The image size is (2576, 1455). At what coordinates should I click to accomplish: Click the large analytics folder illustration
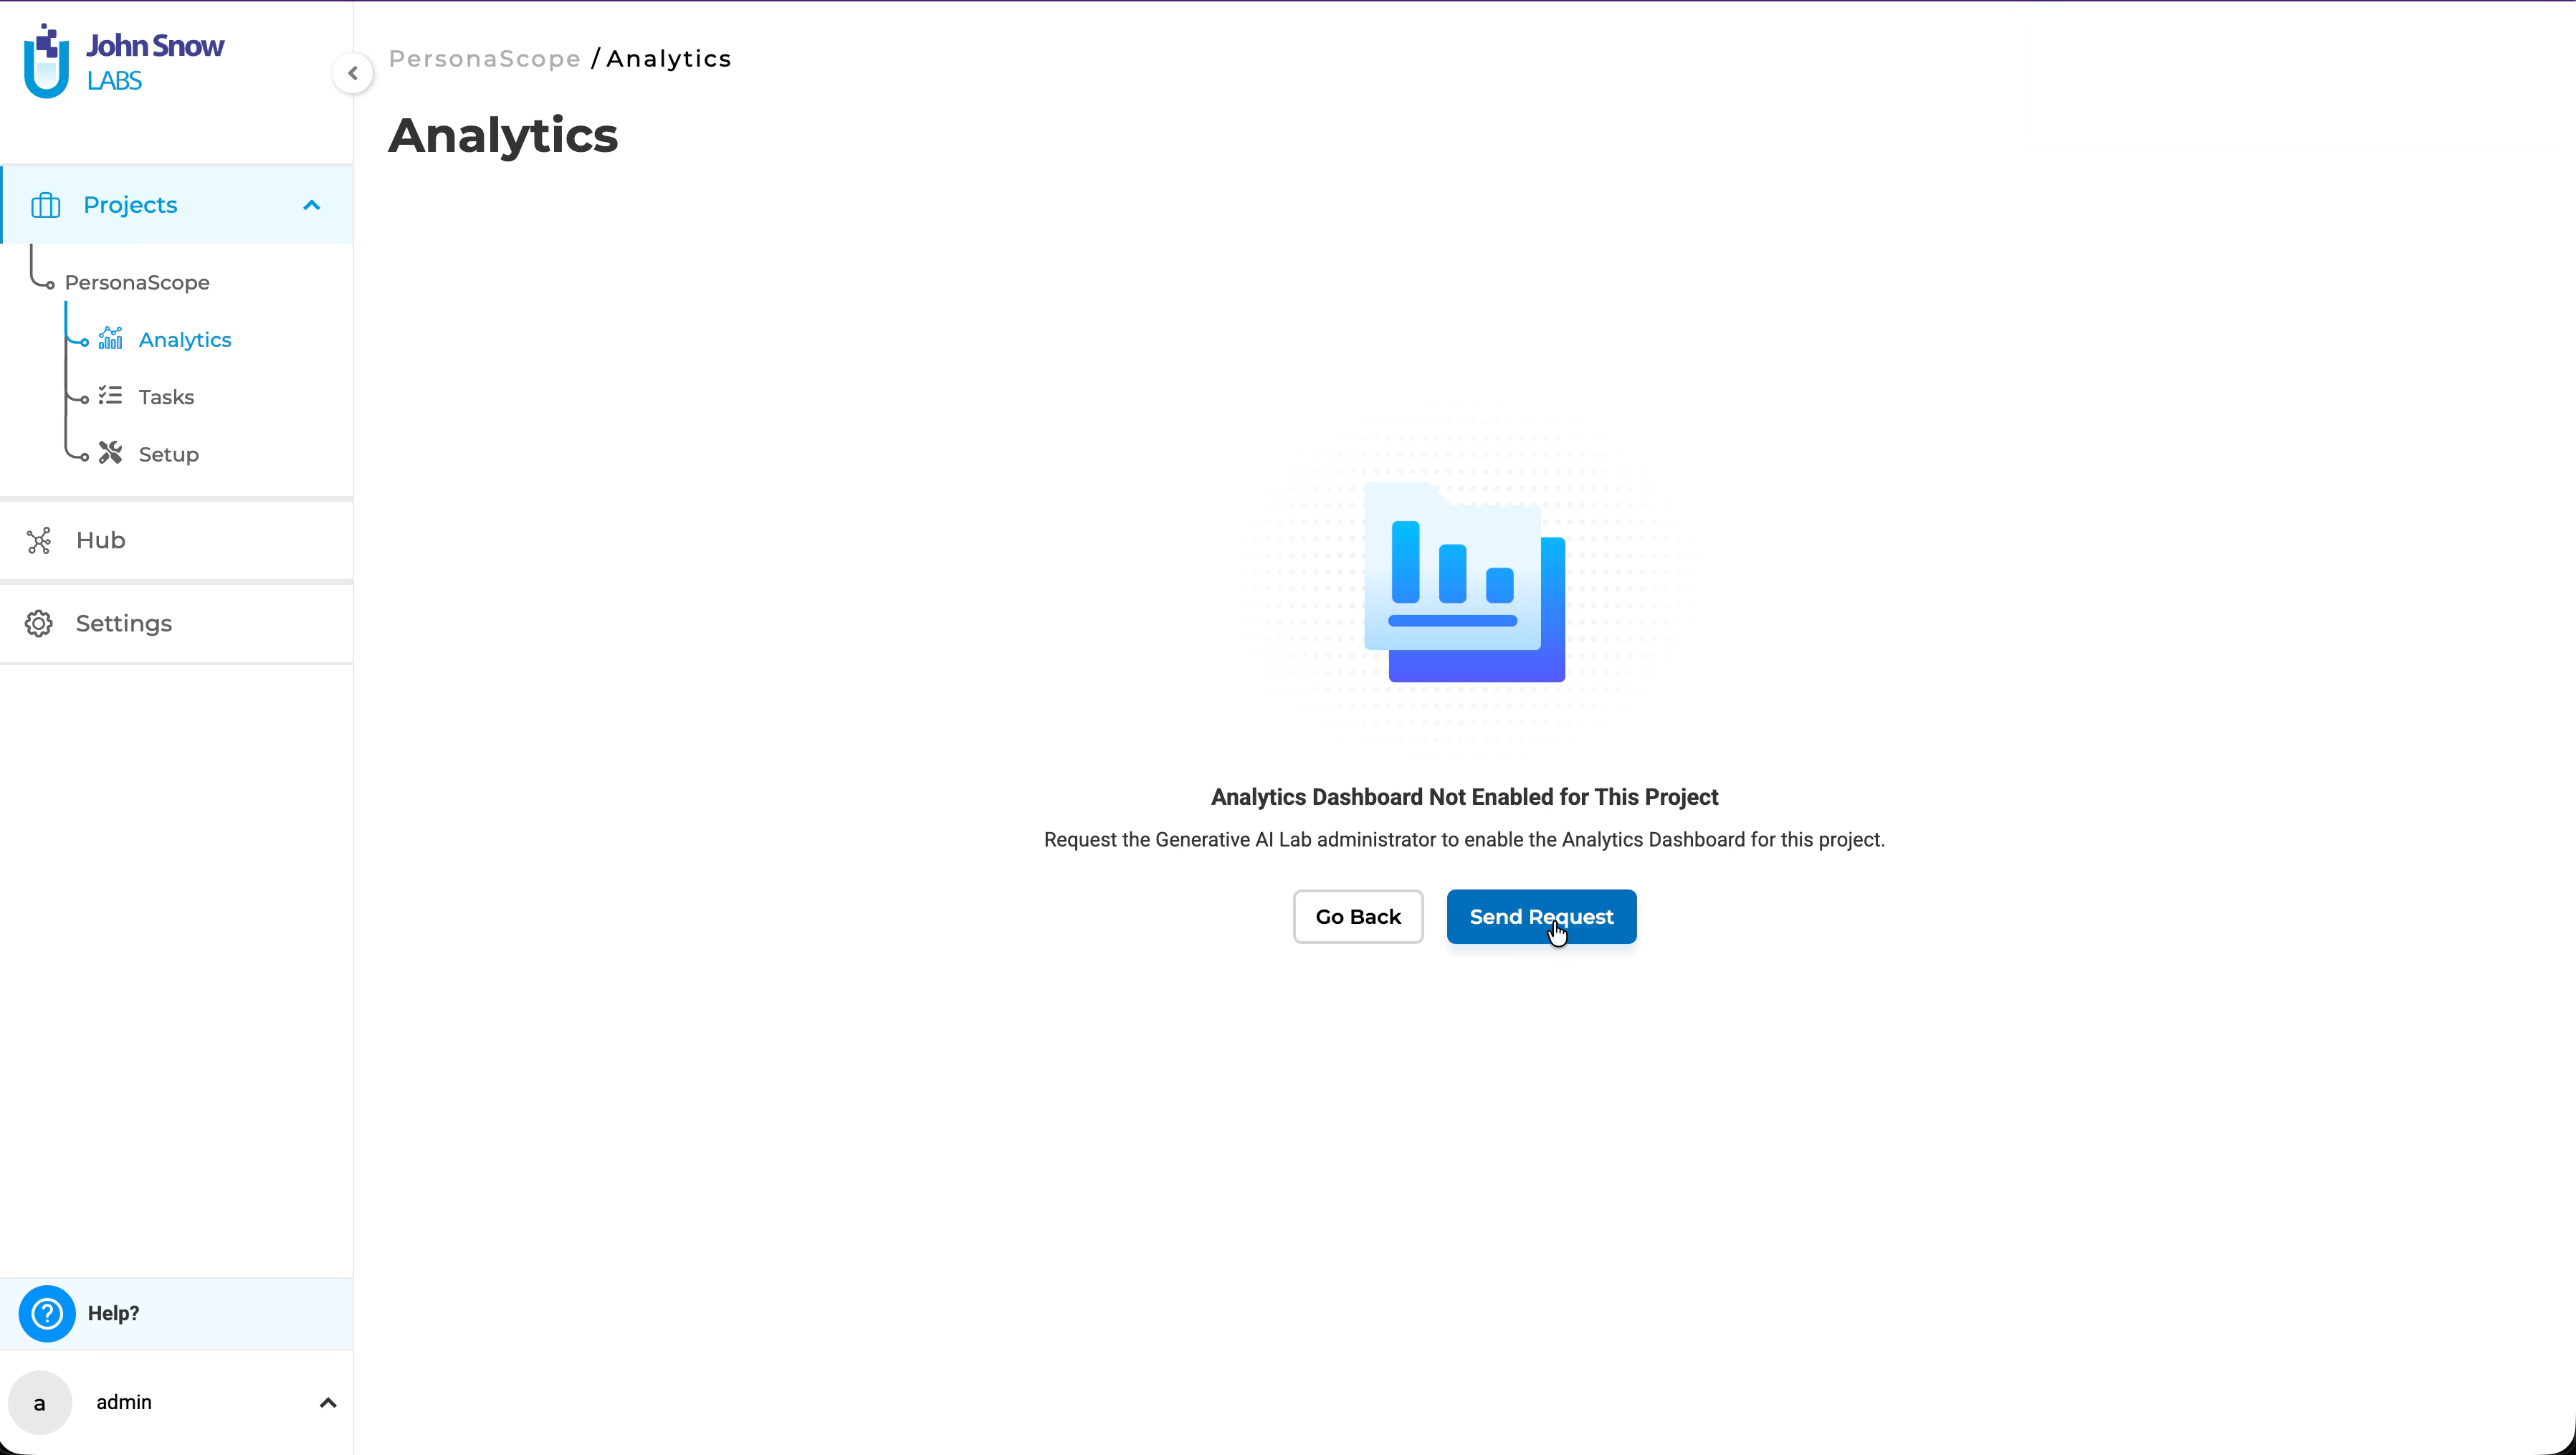[1464, 582]
